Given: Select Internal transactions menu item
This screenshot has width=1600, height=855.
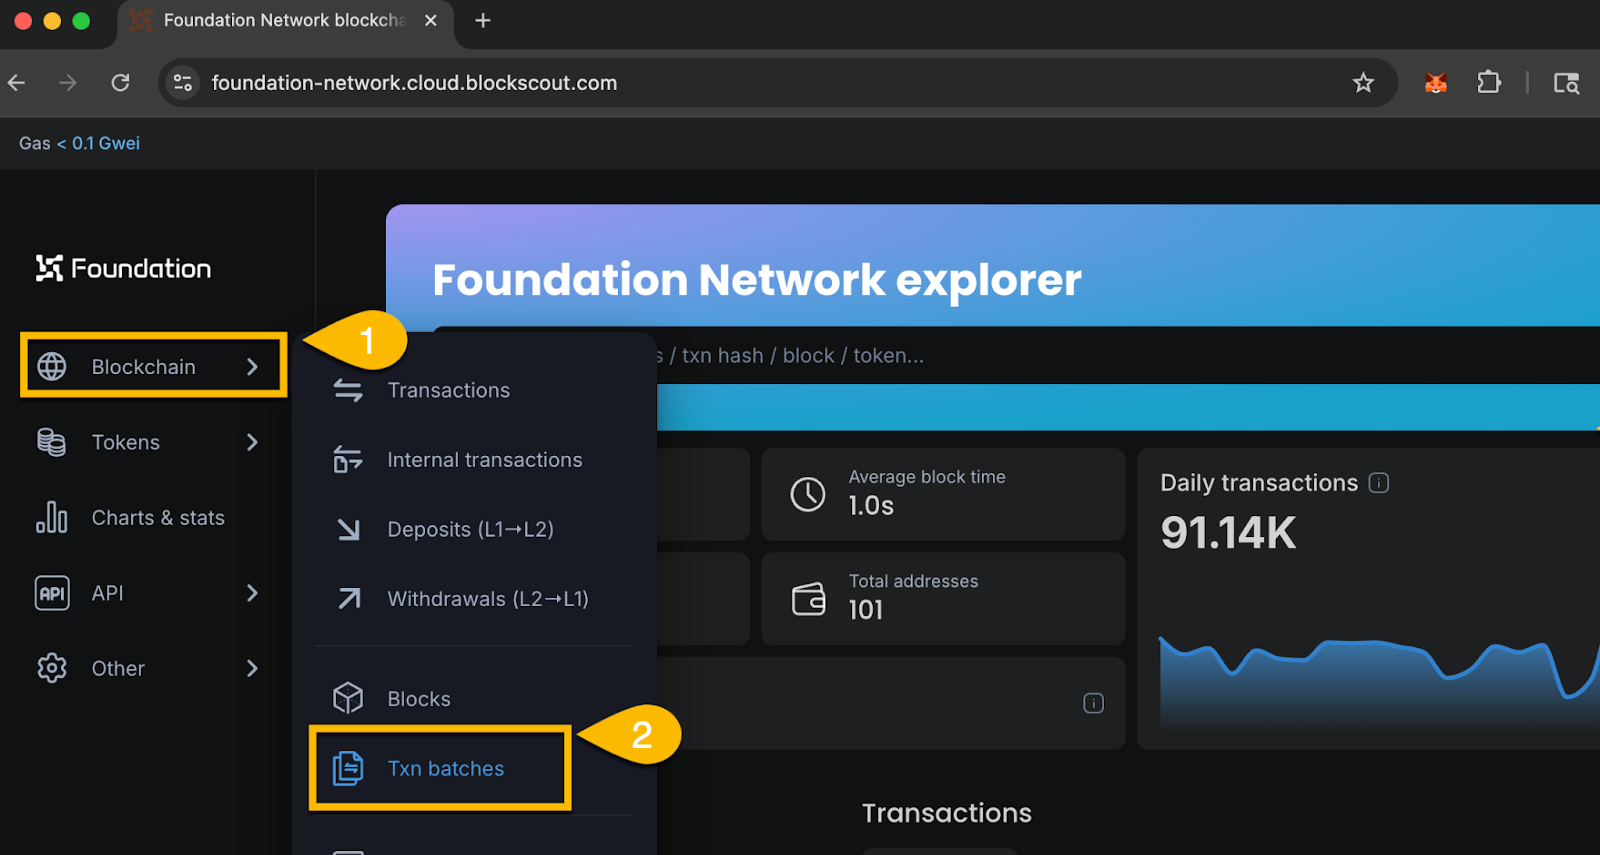Looking at the screenshot, I should click(485, 460).
